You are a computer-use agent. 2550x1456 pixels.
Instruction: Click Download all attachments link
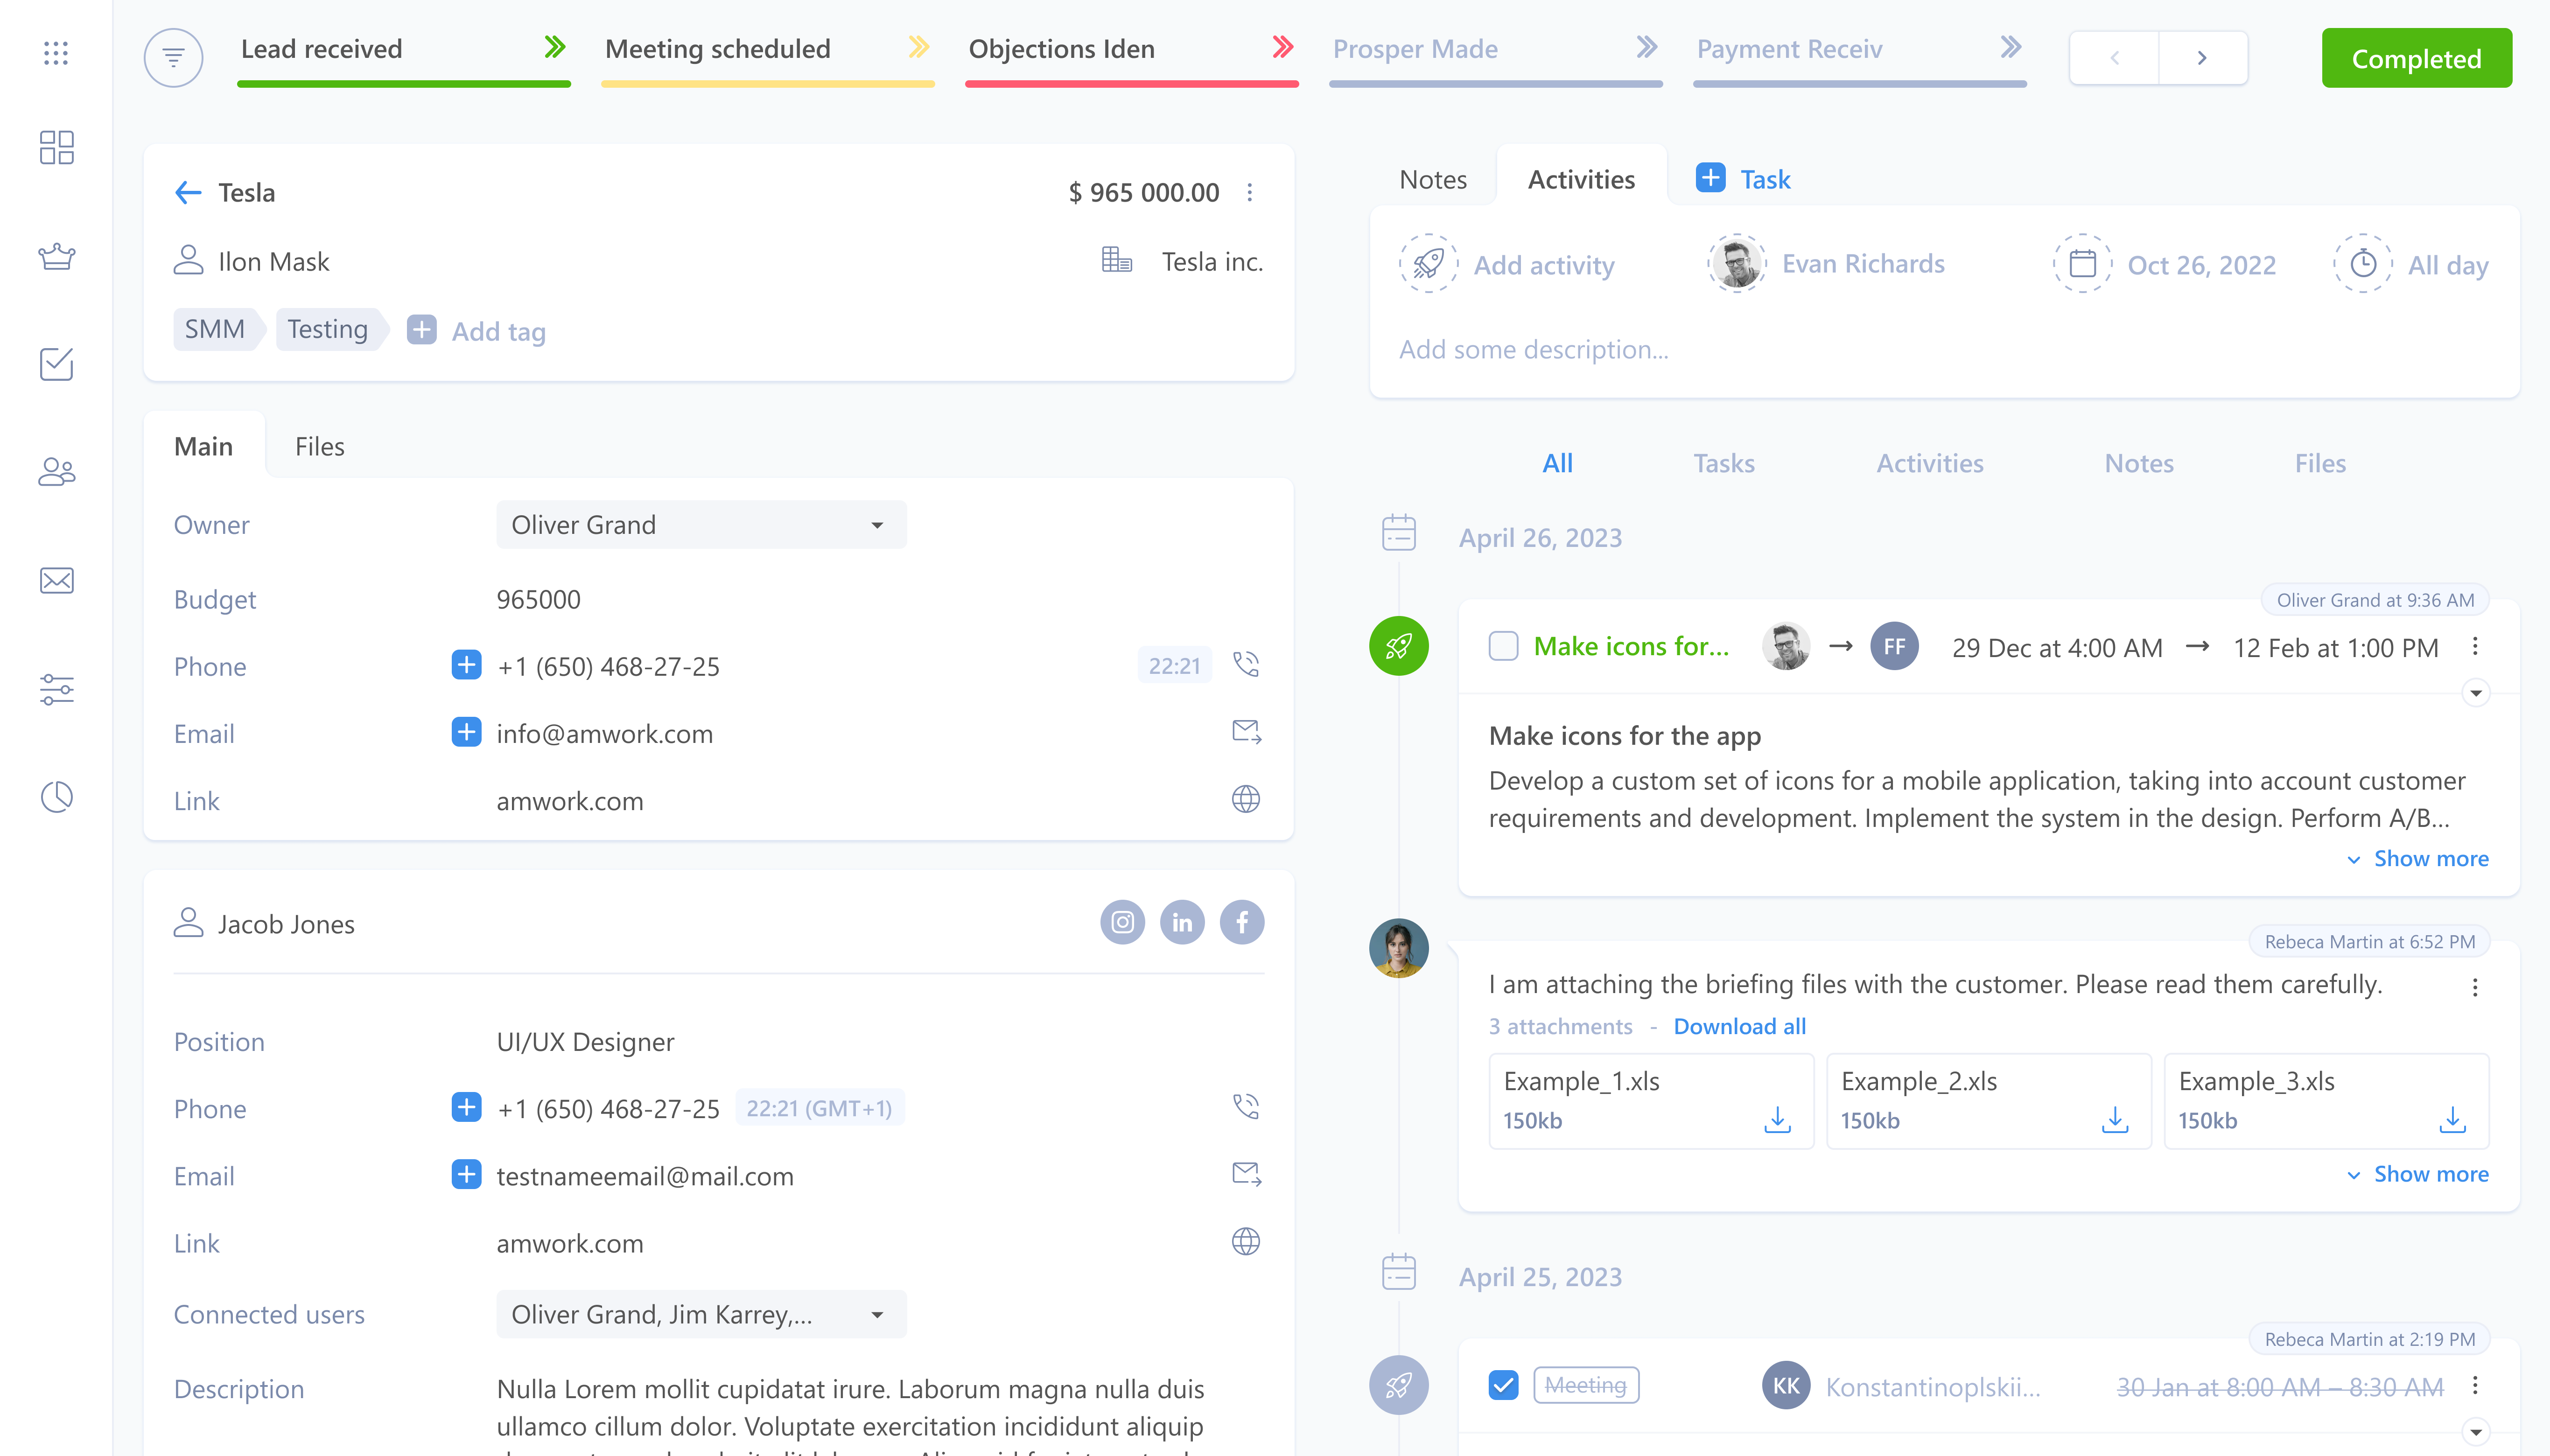coord(1739,1026)
